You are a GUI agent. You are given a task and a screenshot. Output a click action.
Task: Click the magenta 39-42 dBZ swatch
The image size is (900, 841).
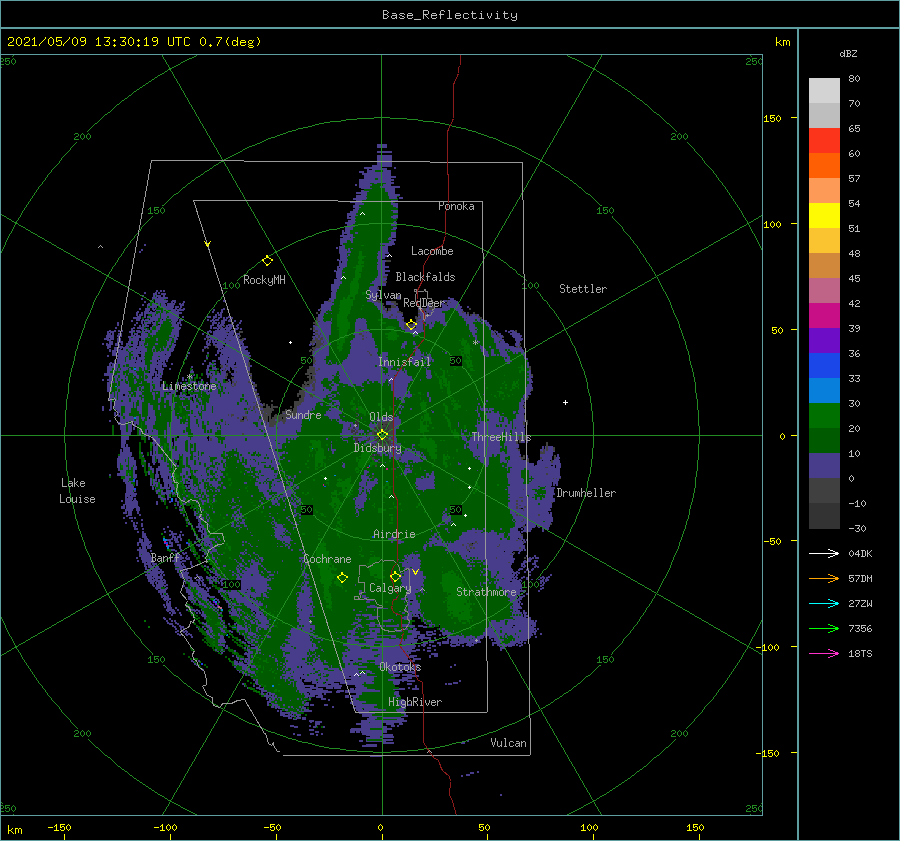[x=824, y=316]
